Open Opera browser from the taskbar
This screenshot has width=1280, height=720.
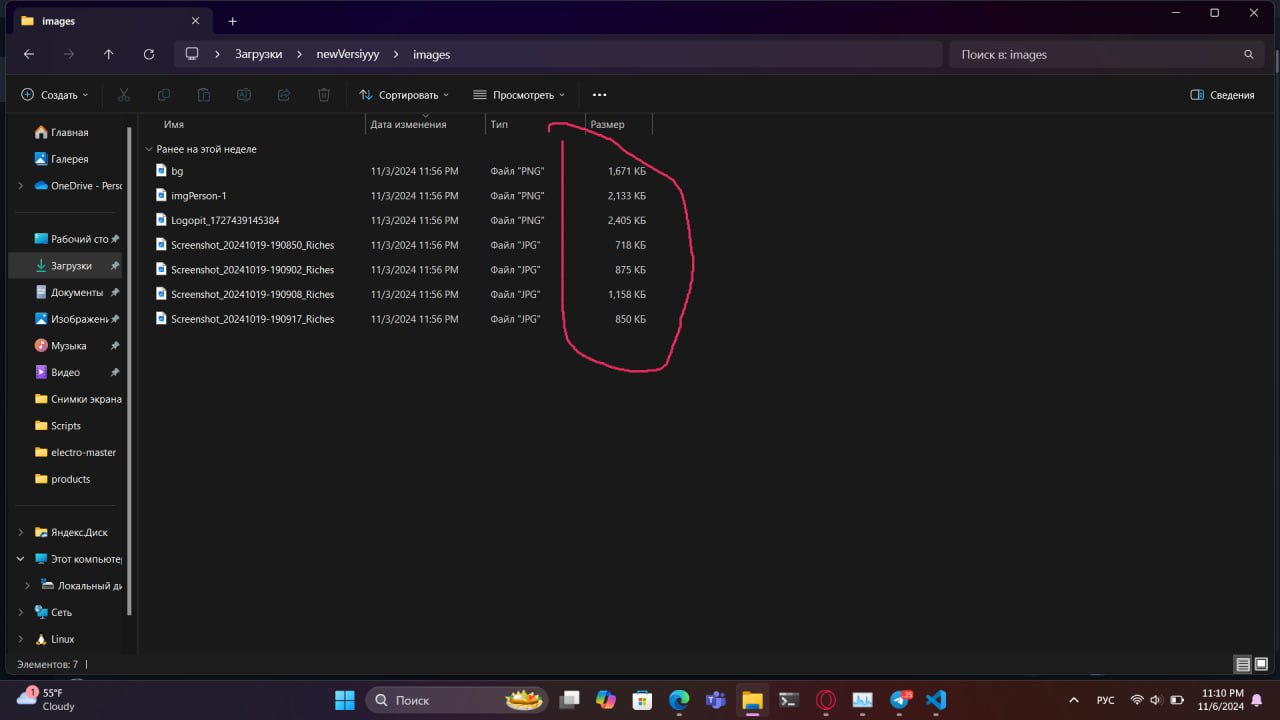(826, 700)
